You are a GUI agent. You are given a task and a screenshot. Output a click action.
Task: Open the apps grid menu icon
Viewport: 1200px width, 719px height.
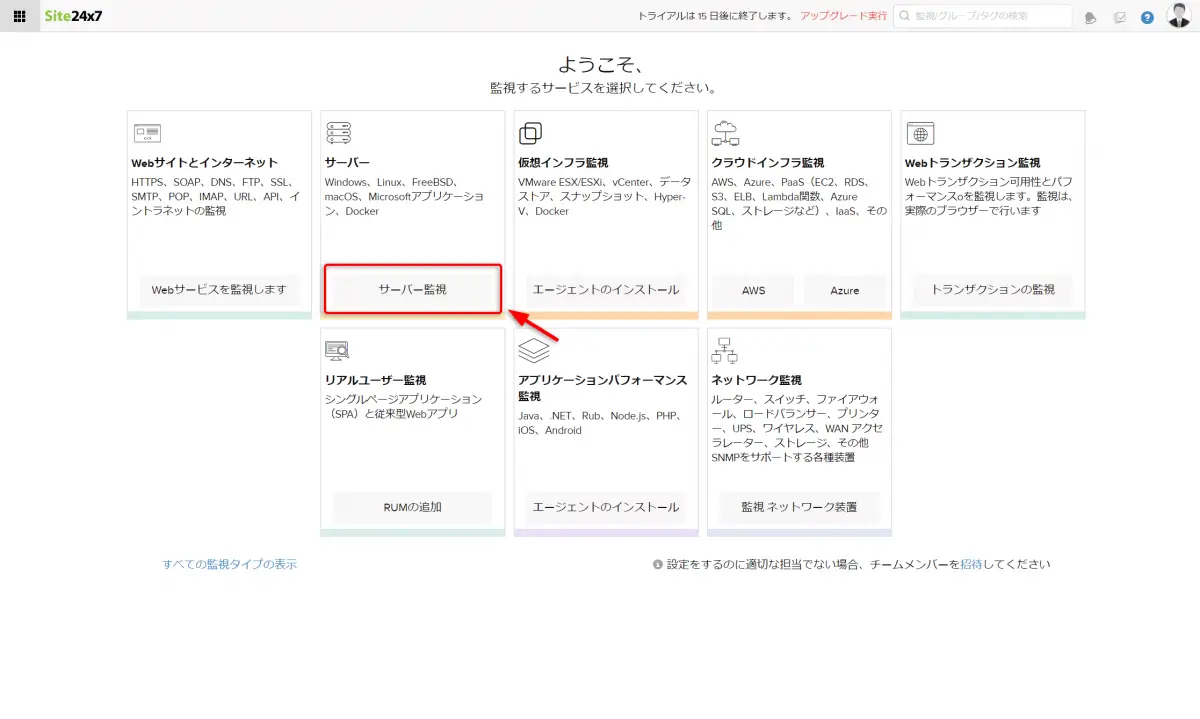(19, 16)
